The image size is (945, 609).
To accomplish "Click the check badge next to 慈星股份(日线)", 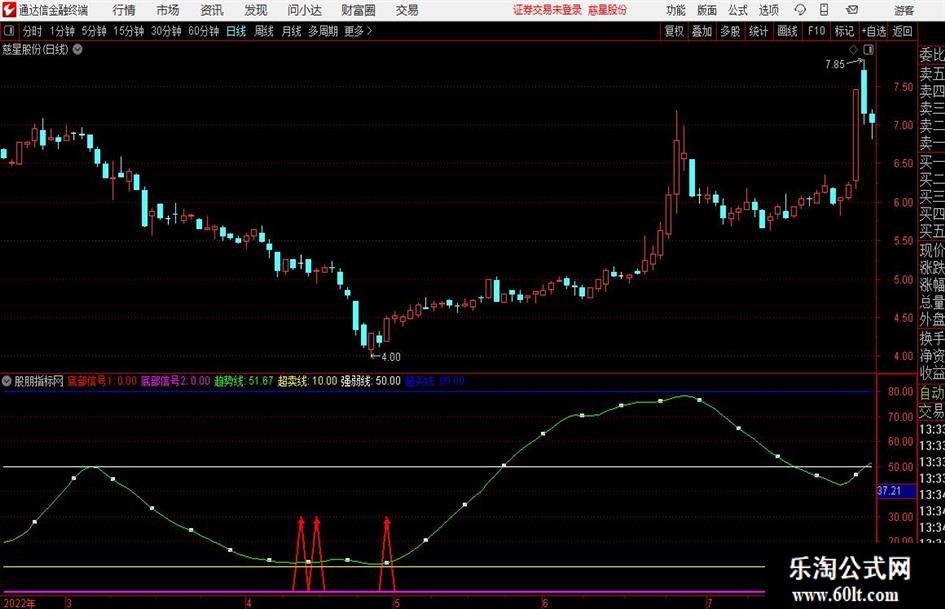I will coord(78,49).
